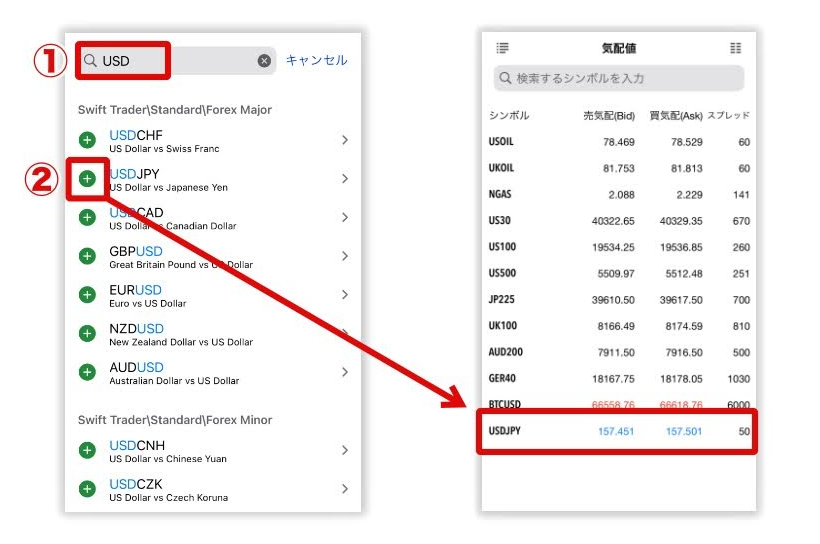The image size is (820, 544).
Task: Open the JP225 quote row
Action: click(x=617, y=299)
